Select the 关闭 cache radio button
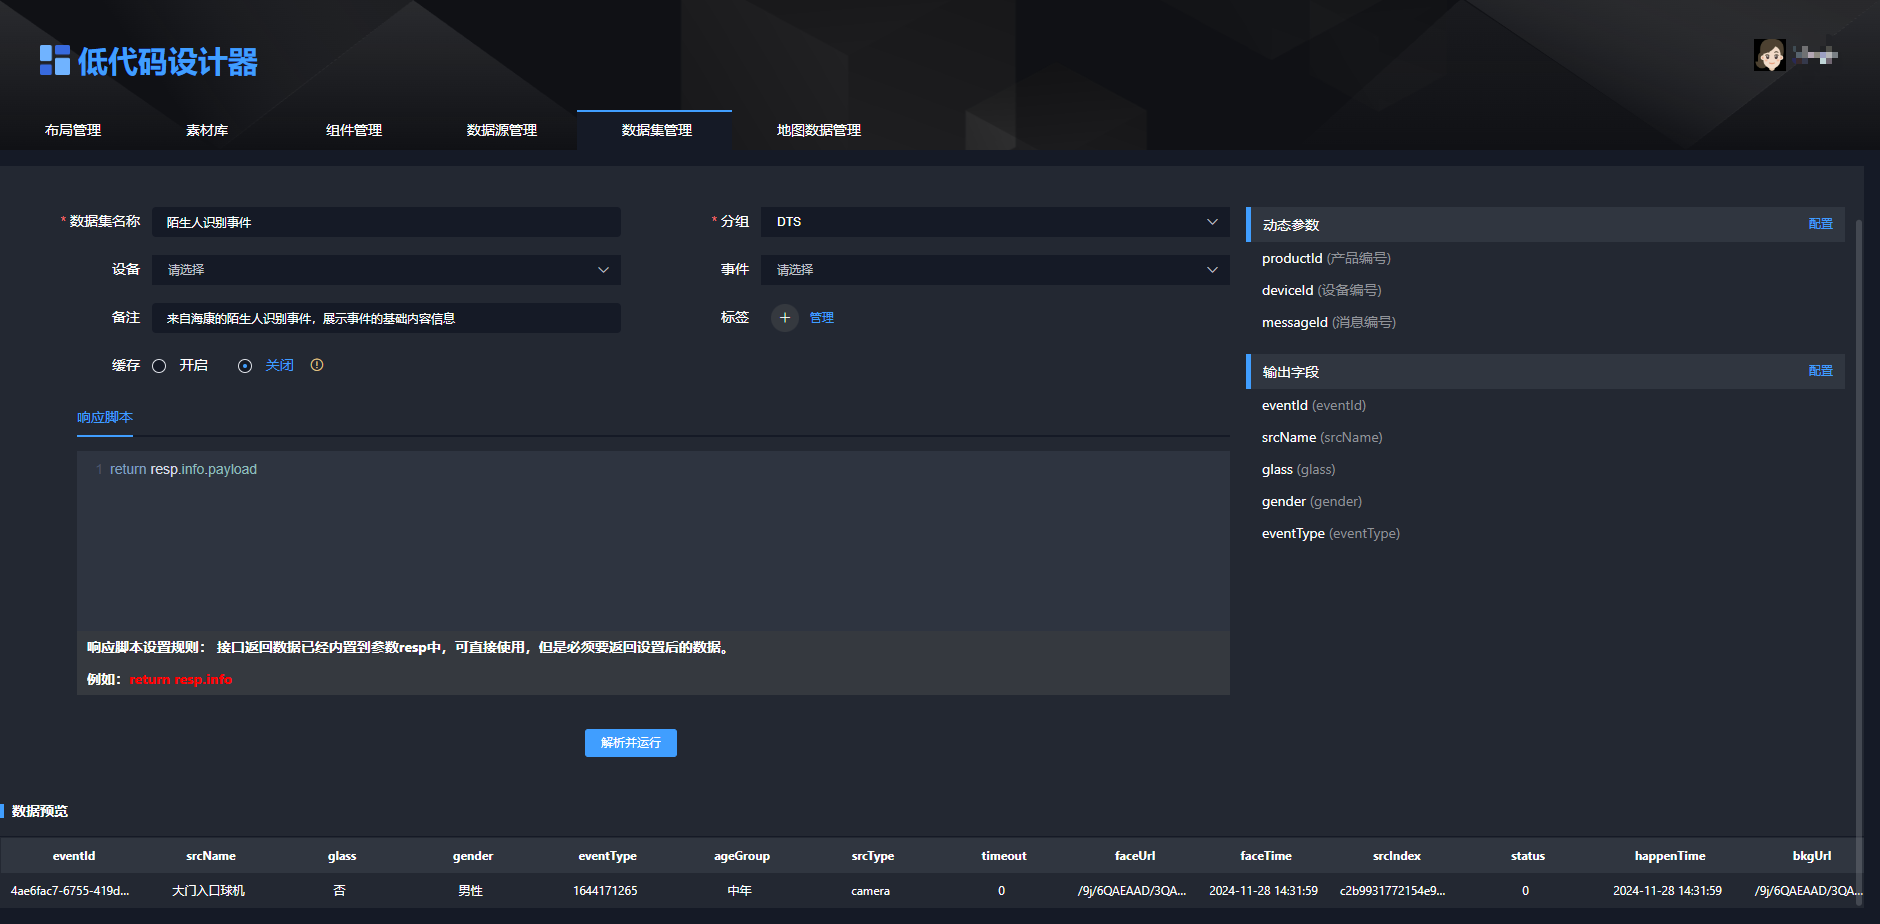The image size is (1880, 924). 245,366
